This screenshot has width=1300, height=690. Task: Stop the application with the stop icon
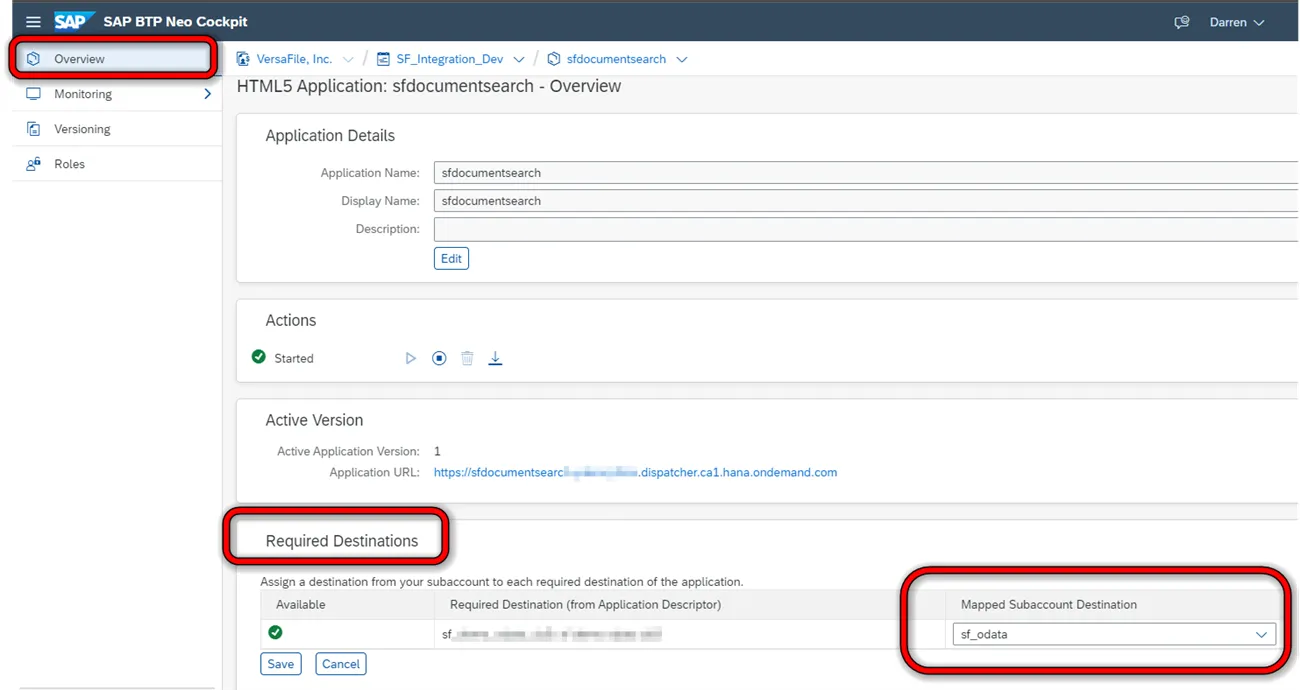pos(439,358)
